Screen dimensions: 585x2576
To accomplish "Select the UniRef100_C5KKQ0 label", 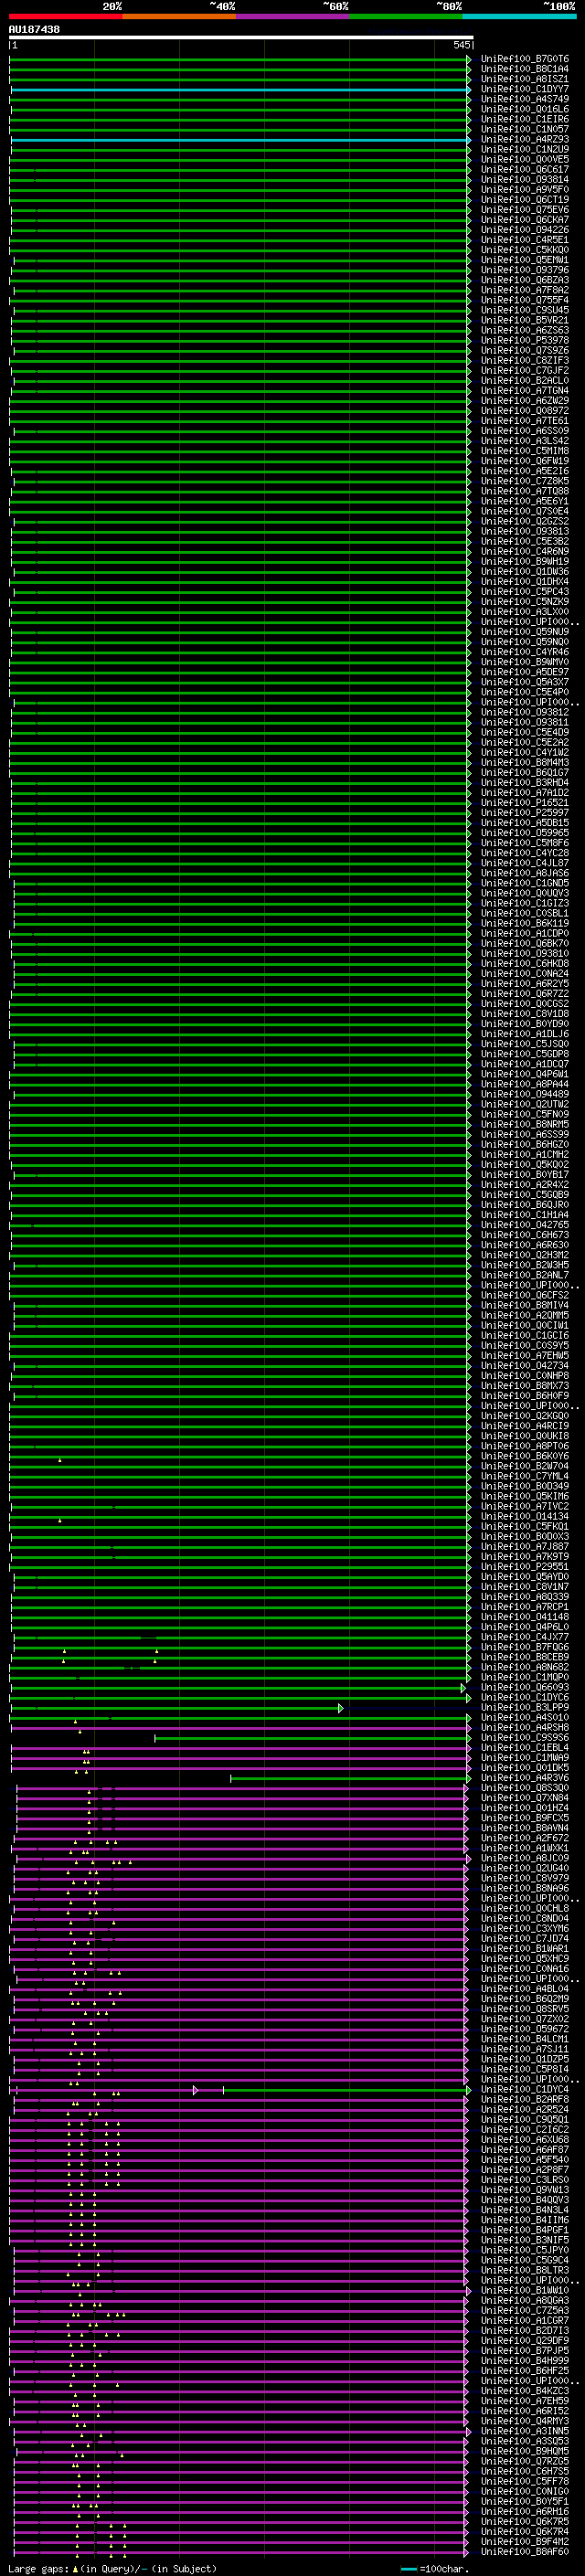I will [524, 250].
